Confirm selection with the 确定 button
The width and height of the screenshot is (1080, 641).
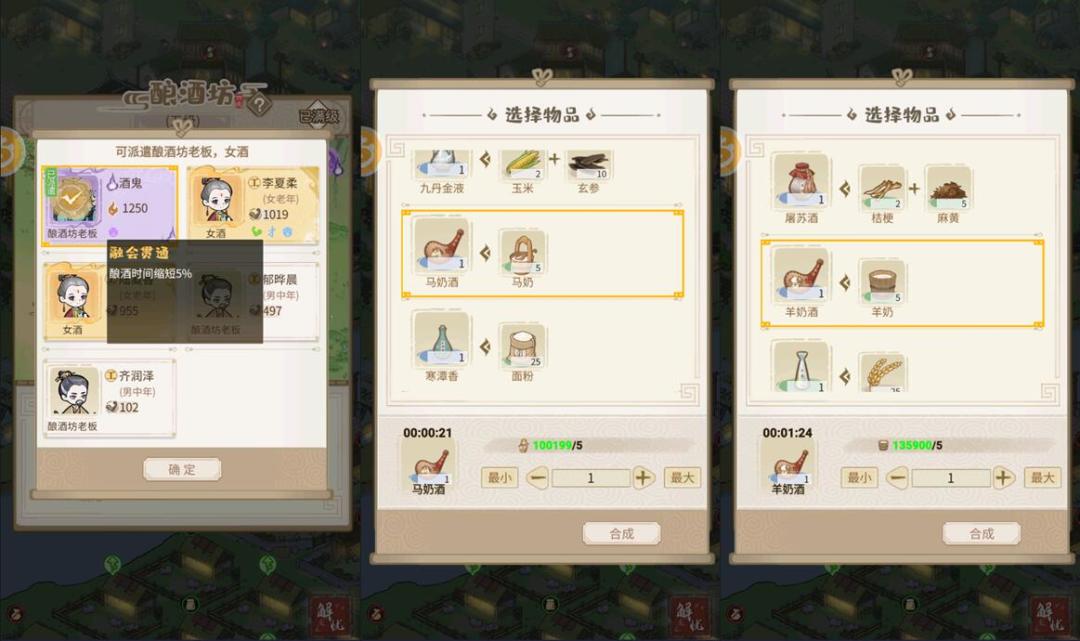click(x=183, y=470)
